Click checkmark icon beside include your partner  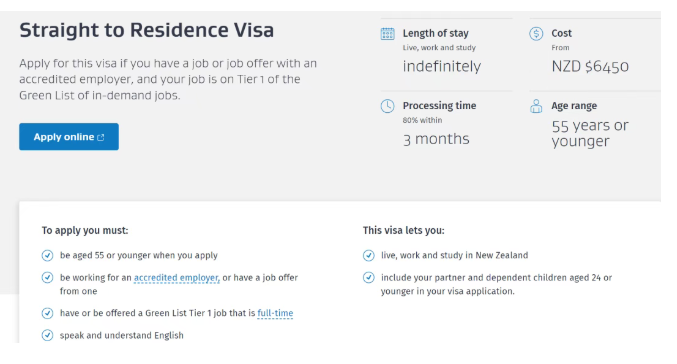pyautogui.click(x=368, y=278)
